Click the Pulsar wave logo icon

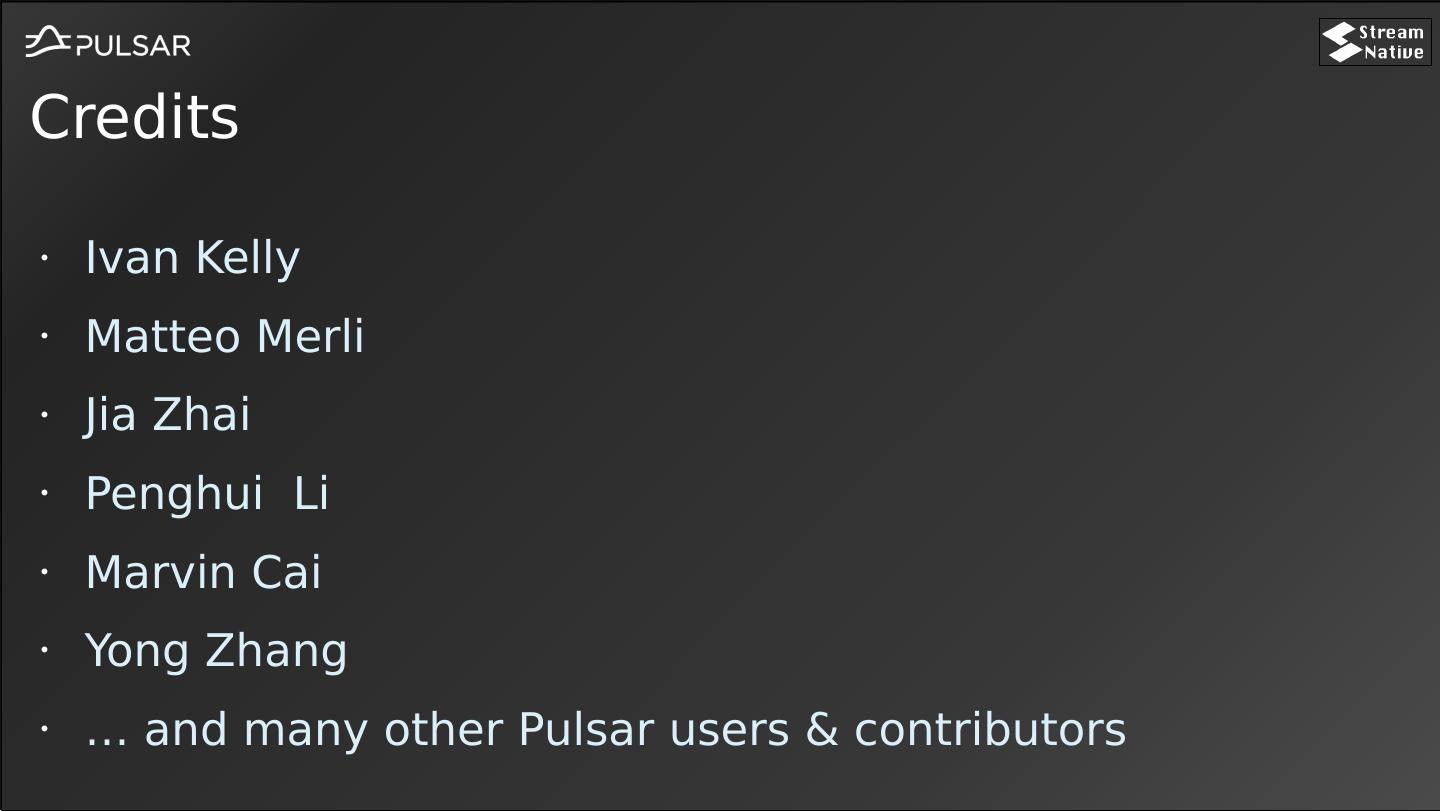(47, 42)
